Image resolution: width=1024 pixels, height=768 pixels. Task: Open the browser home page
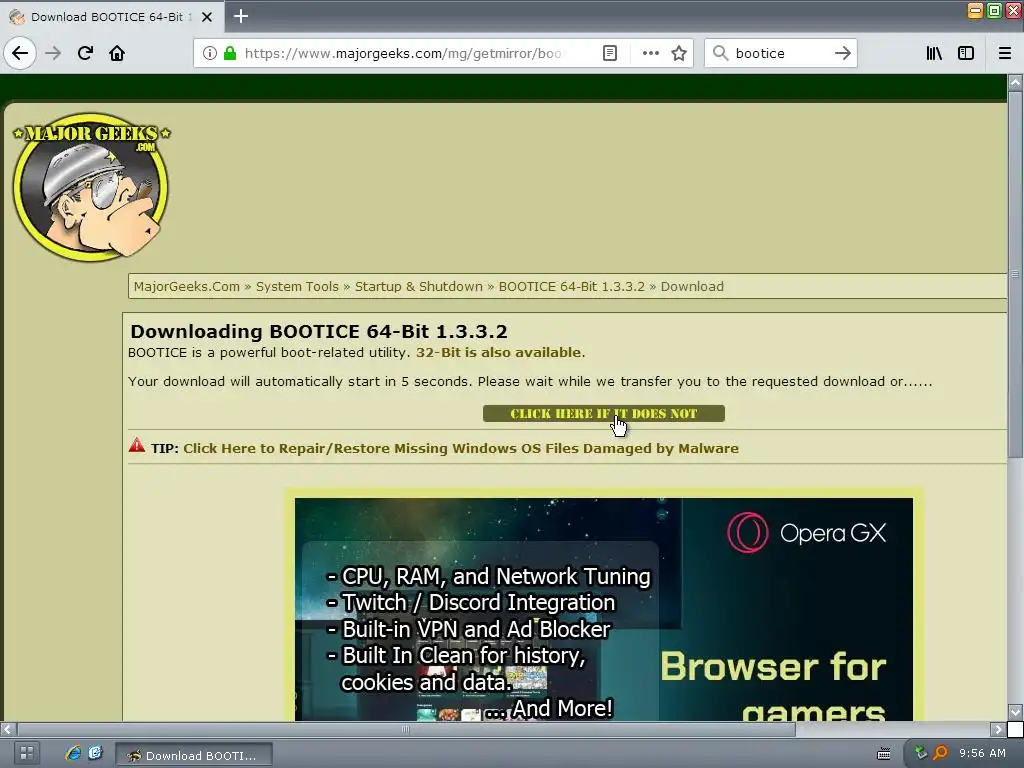[x=117, y=53]
